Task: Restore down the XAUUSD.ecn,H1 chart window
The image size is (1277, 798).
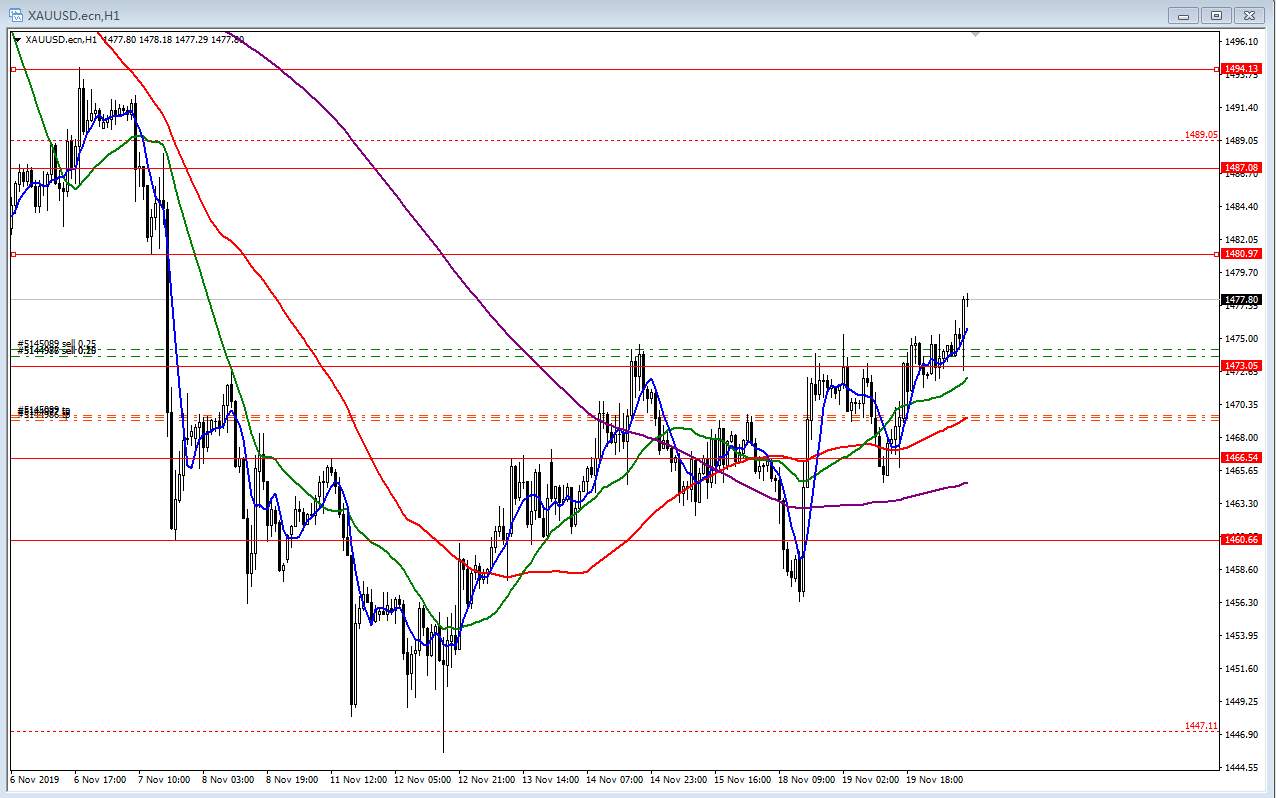Action: [1217, 15]
